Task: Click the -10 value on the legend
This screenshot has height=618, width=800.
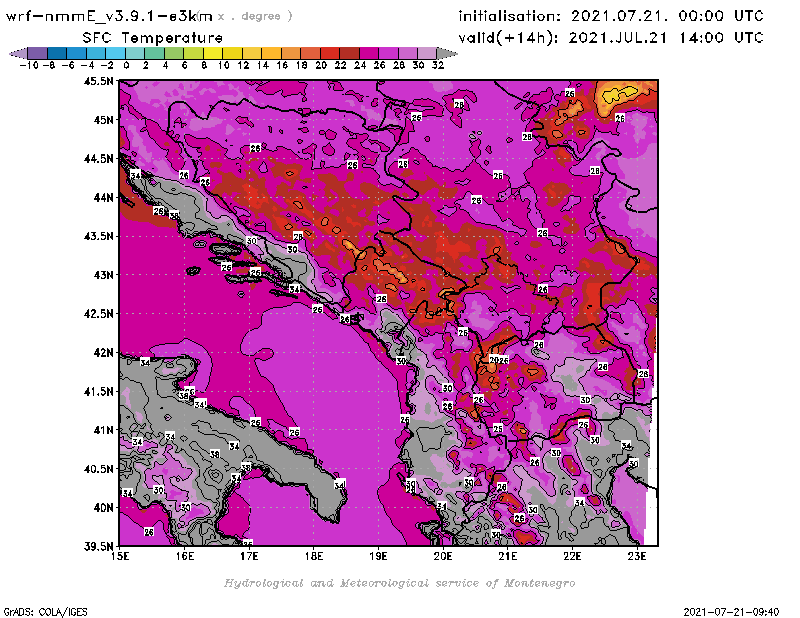Action: click(x=29, y=65)
